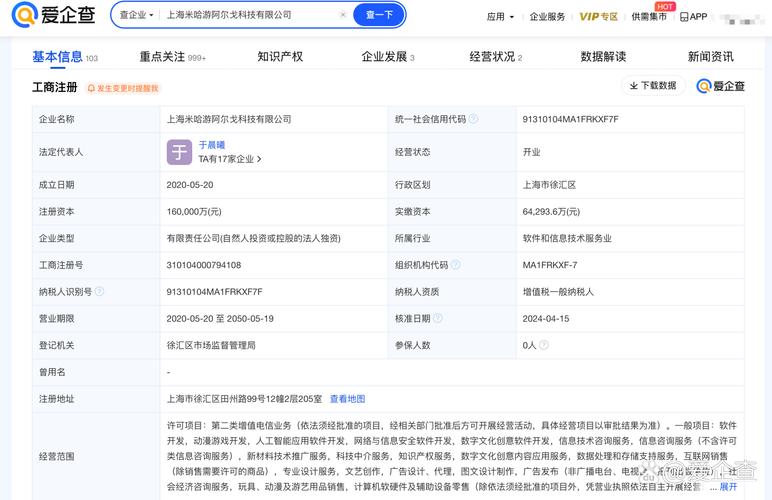Click the 增值税一般纳税人 taxpayer value
Image resolution: width=772 pixels, height=500 pixels.
pos(558,292)
